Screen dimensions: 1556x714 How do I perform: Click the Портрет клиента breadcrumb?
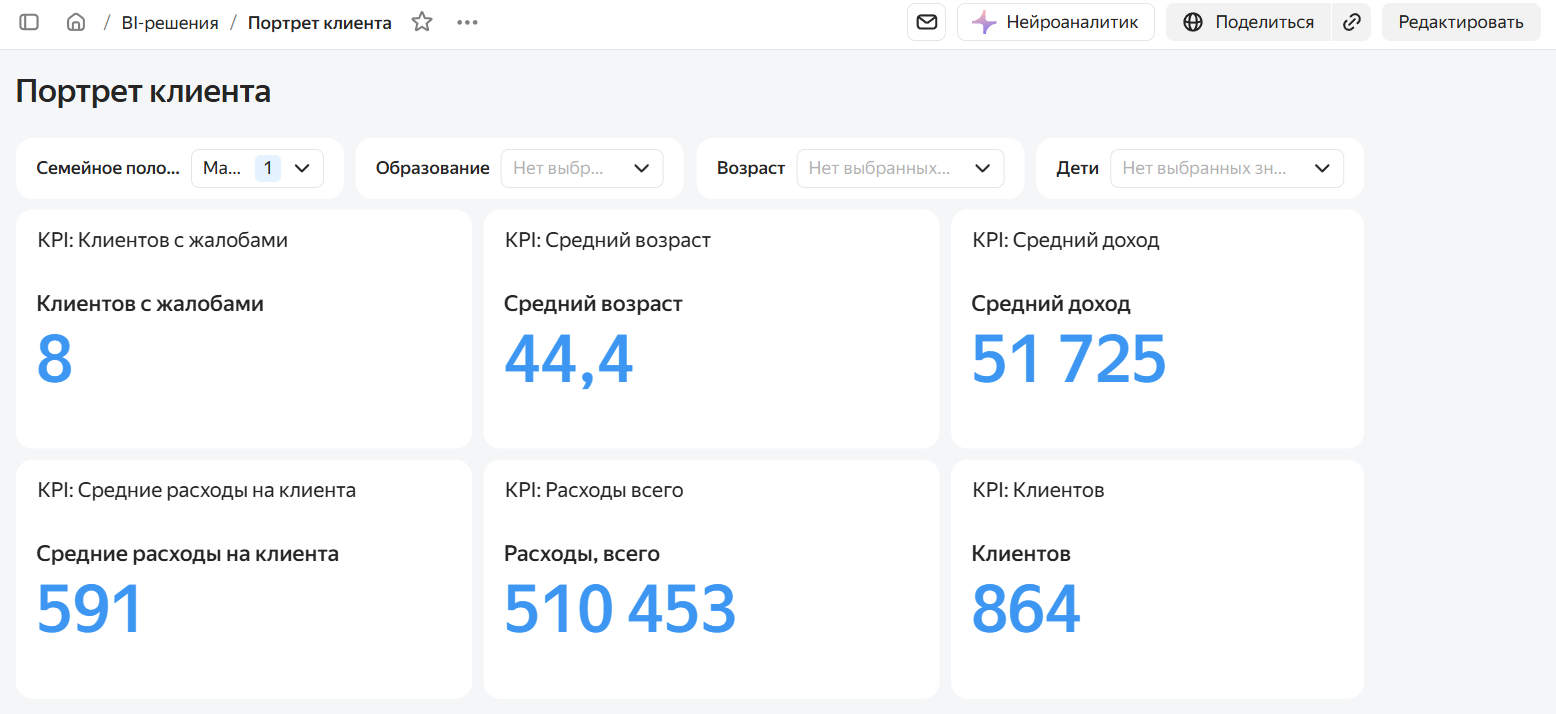click(320, 23)
